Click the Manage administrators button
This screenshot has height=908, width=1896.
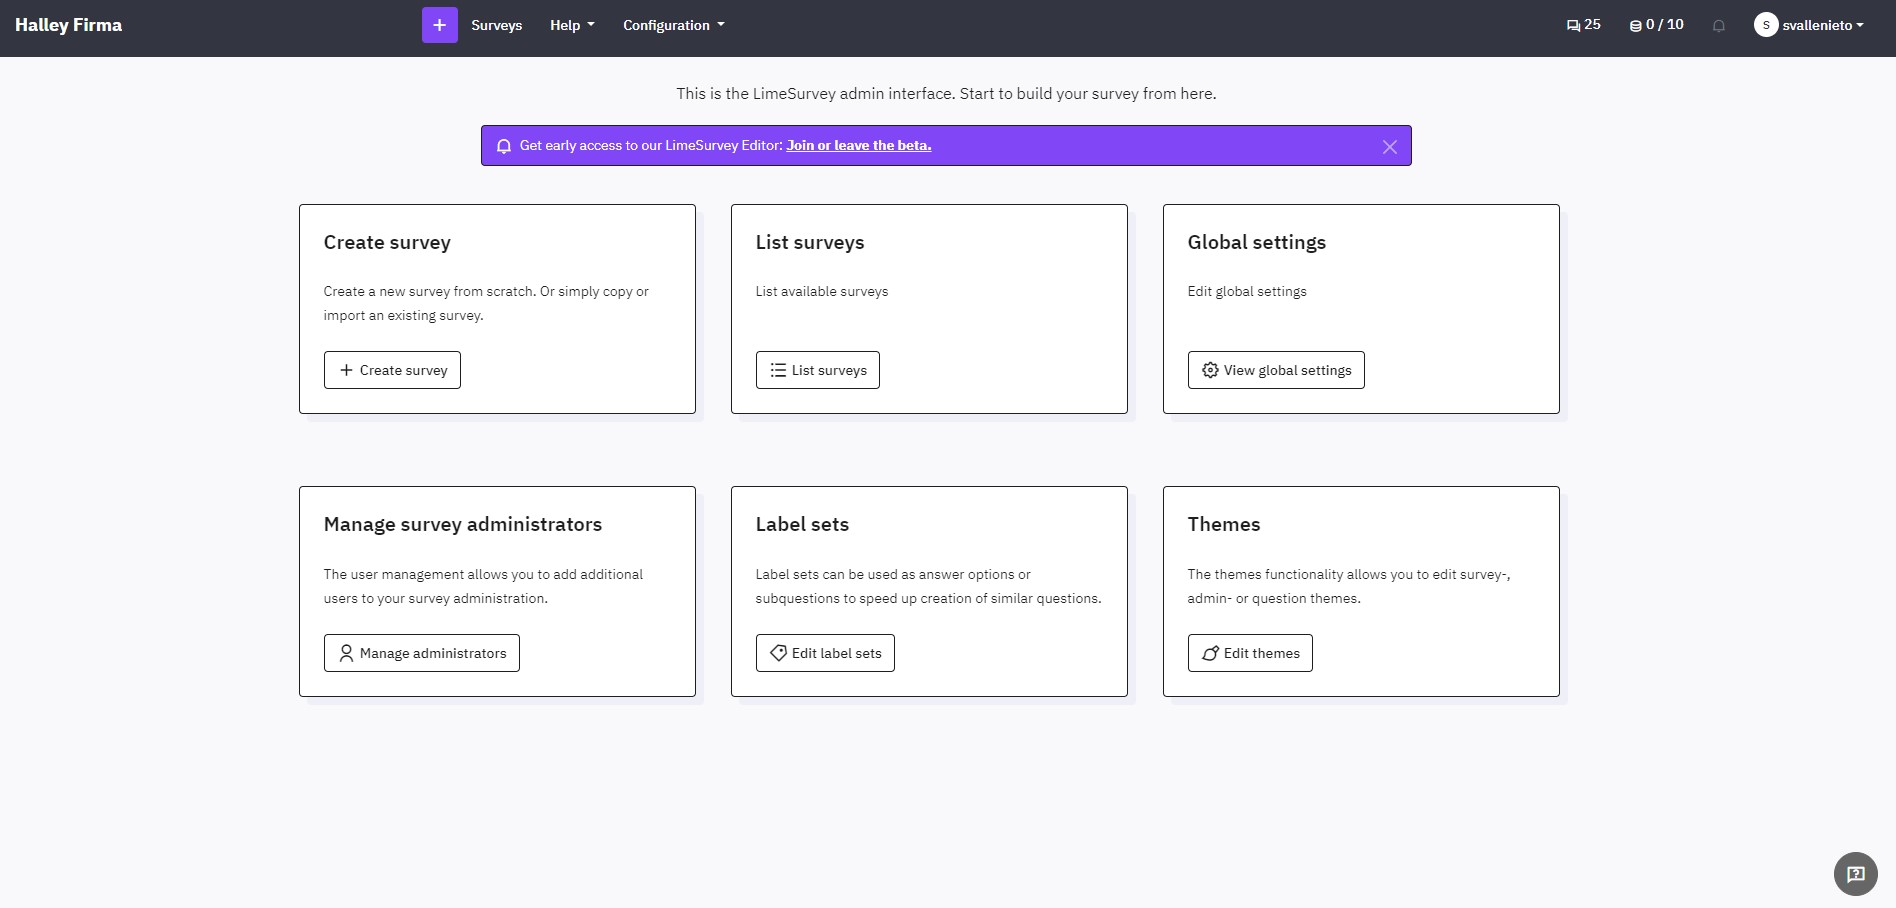421,653
